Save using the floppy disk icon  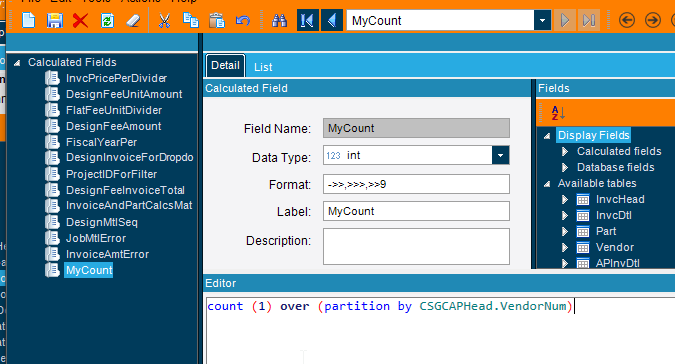tap(55, 20)
